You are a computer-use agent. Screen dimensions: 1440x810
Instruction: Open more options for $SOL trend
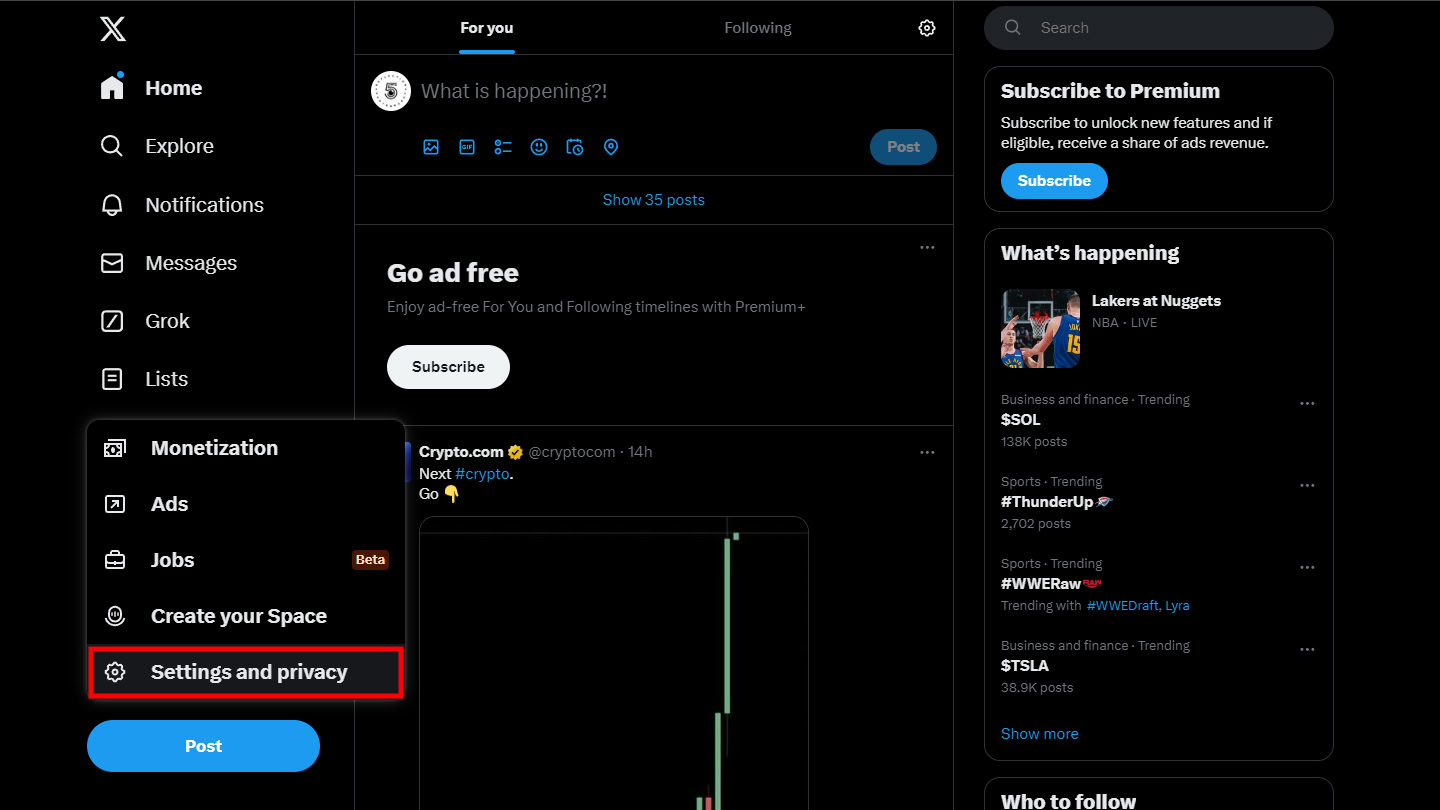[x=1307, y=404]
